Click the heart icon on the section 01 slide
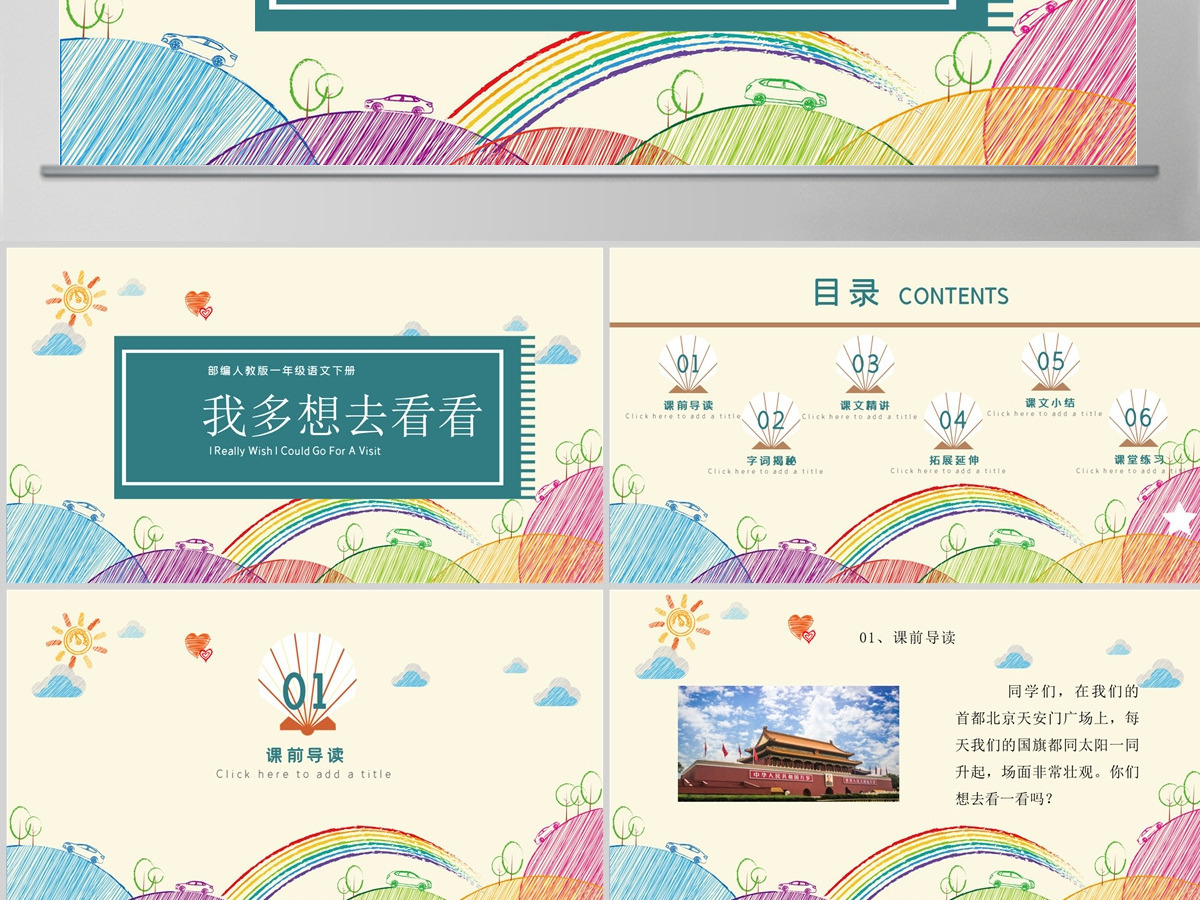This screenshot has width=1200, height=900. [199, 647]
